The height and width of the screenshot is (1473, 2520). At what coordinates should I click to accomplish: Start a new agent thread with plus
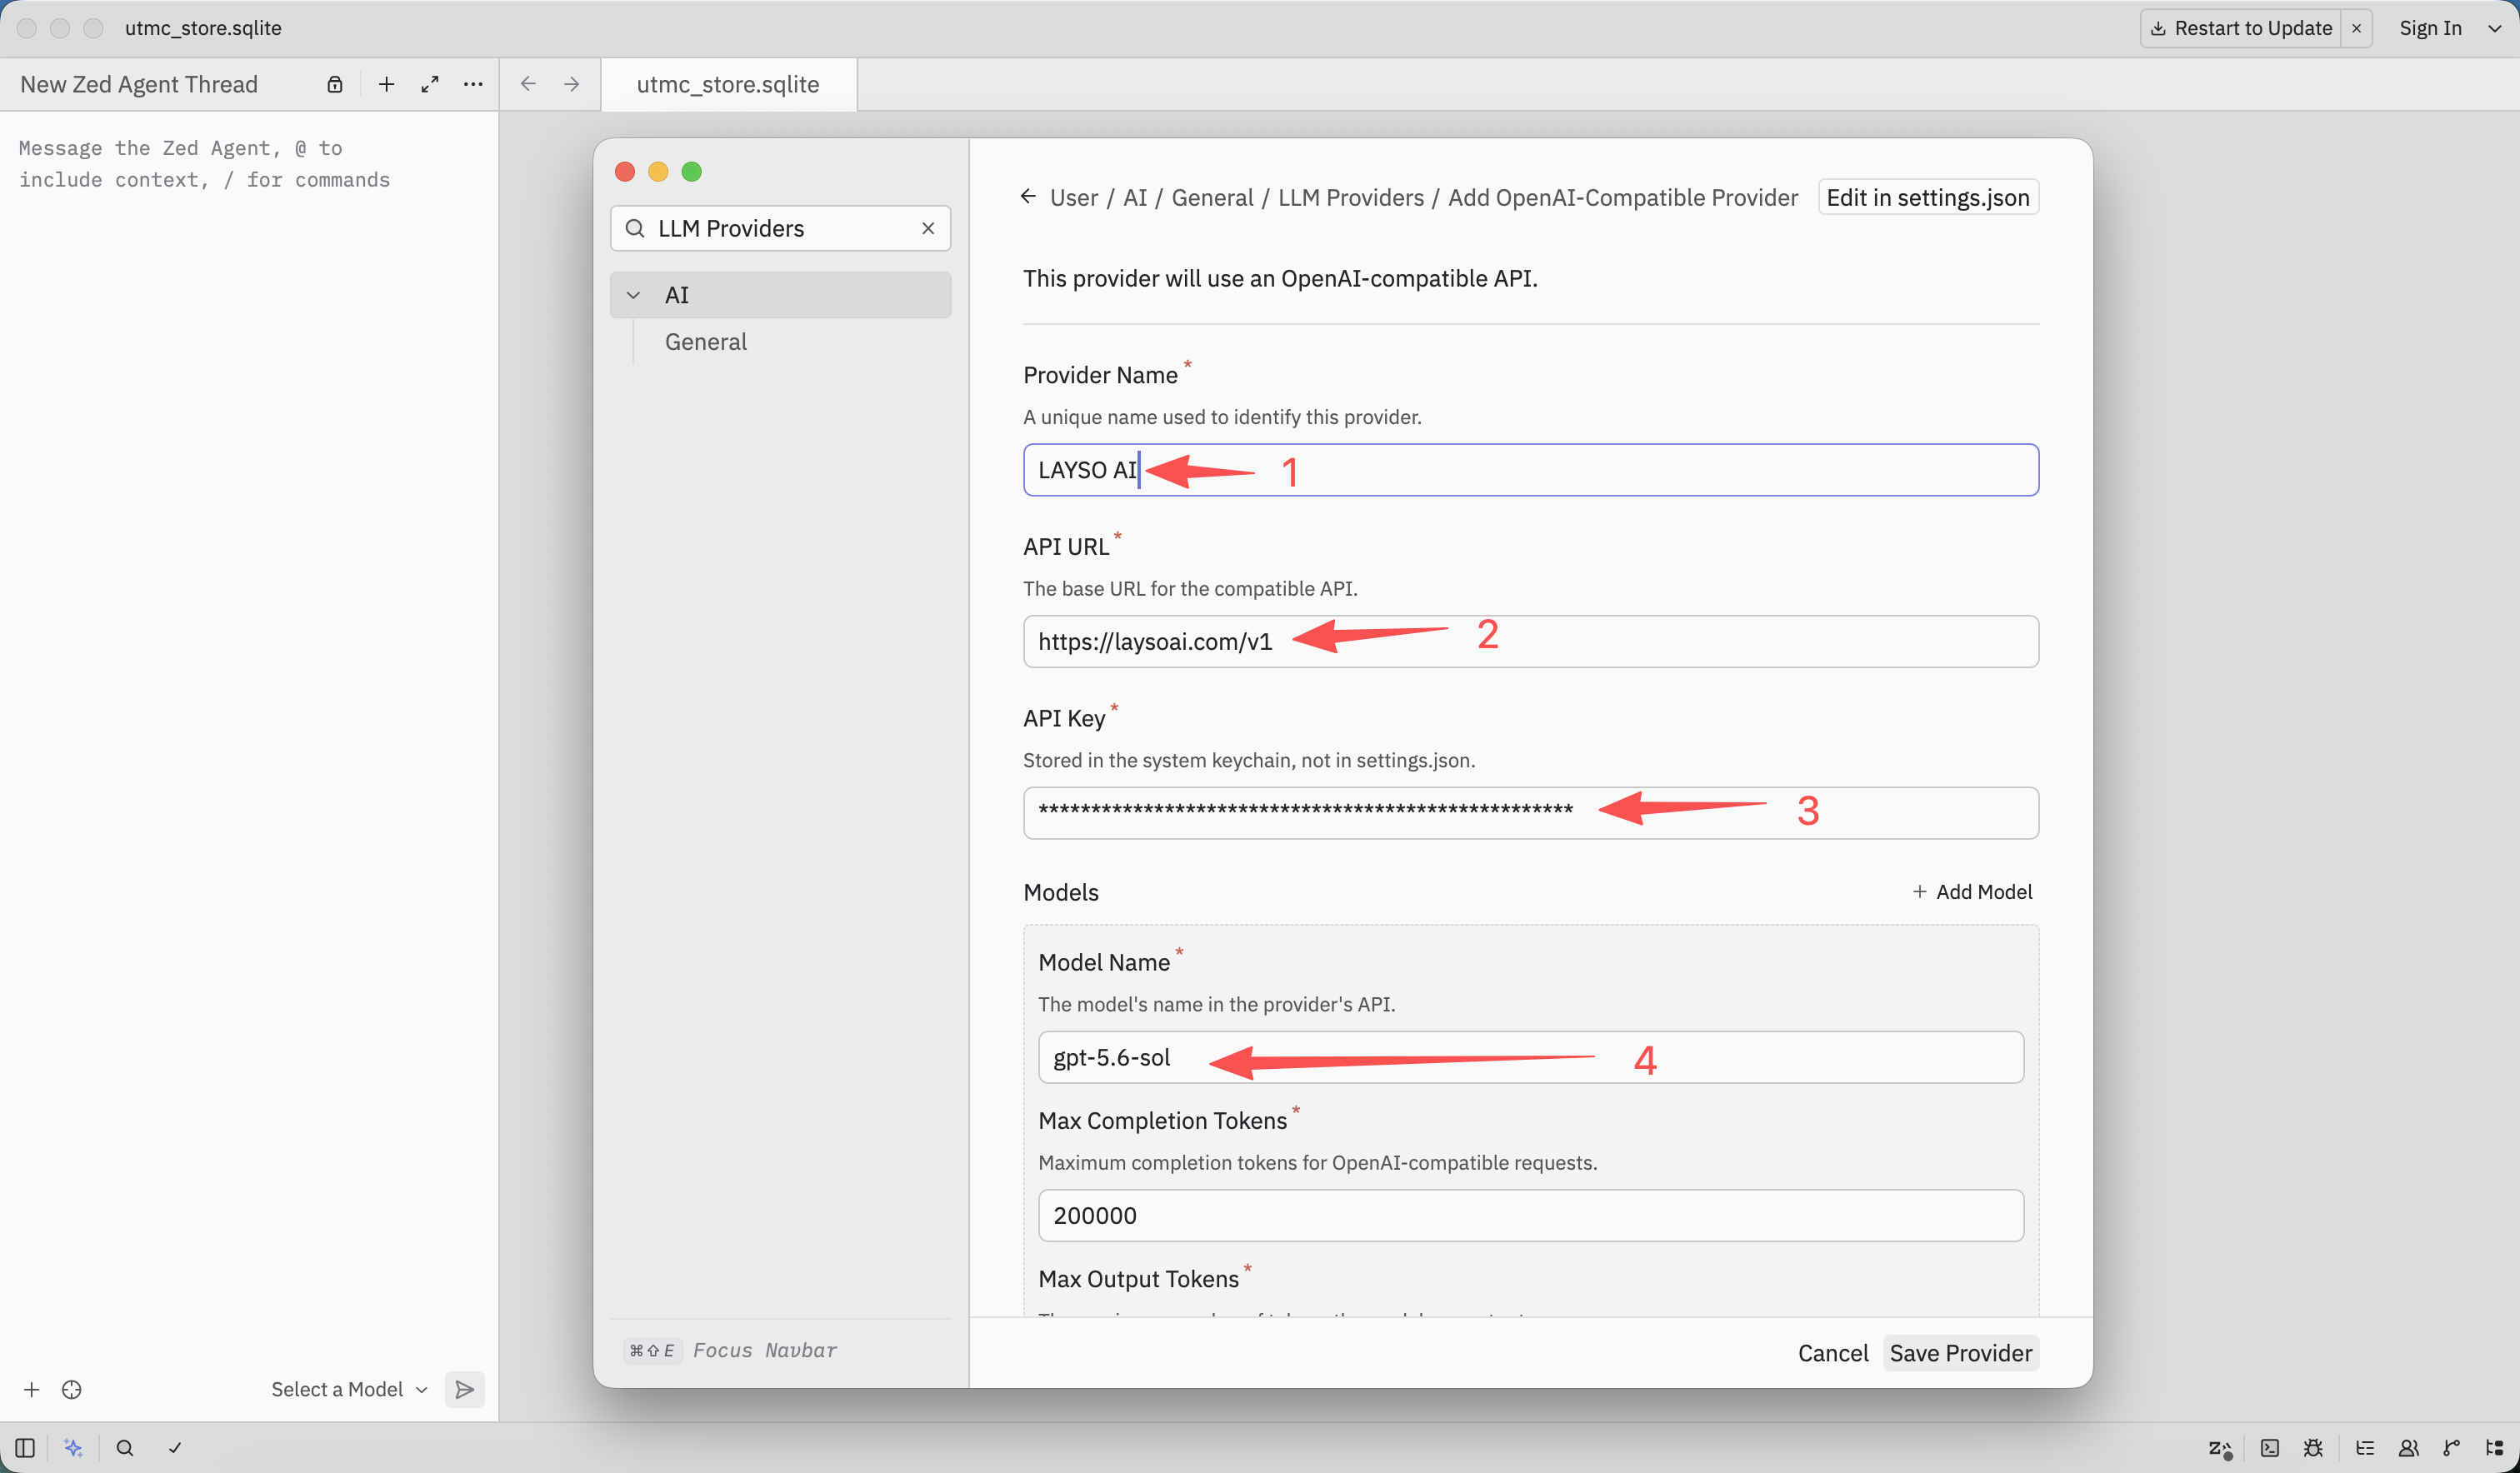point(386,84)
